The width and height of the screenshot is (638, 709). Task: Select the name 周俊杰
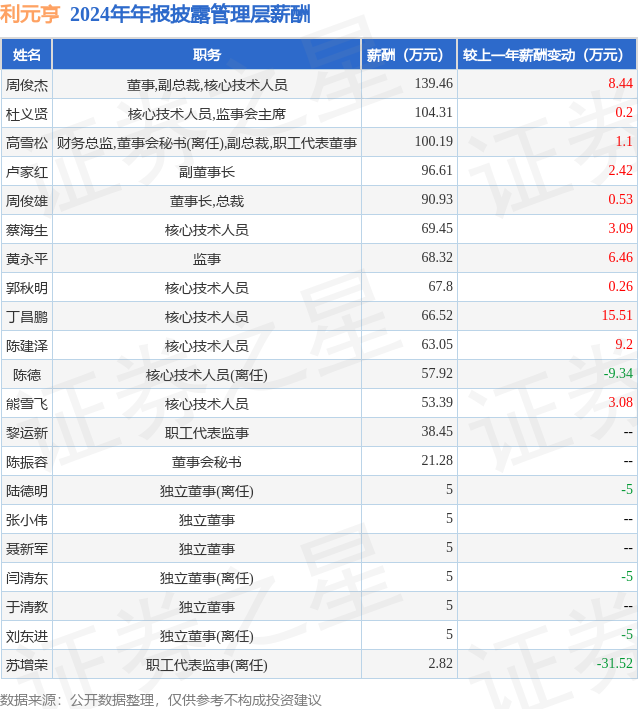(27, 85)
